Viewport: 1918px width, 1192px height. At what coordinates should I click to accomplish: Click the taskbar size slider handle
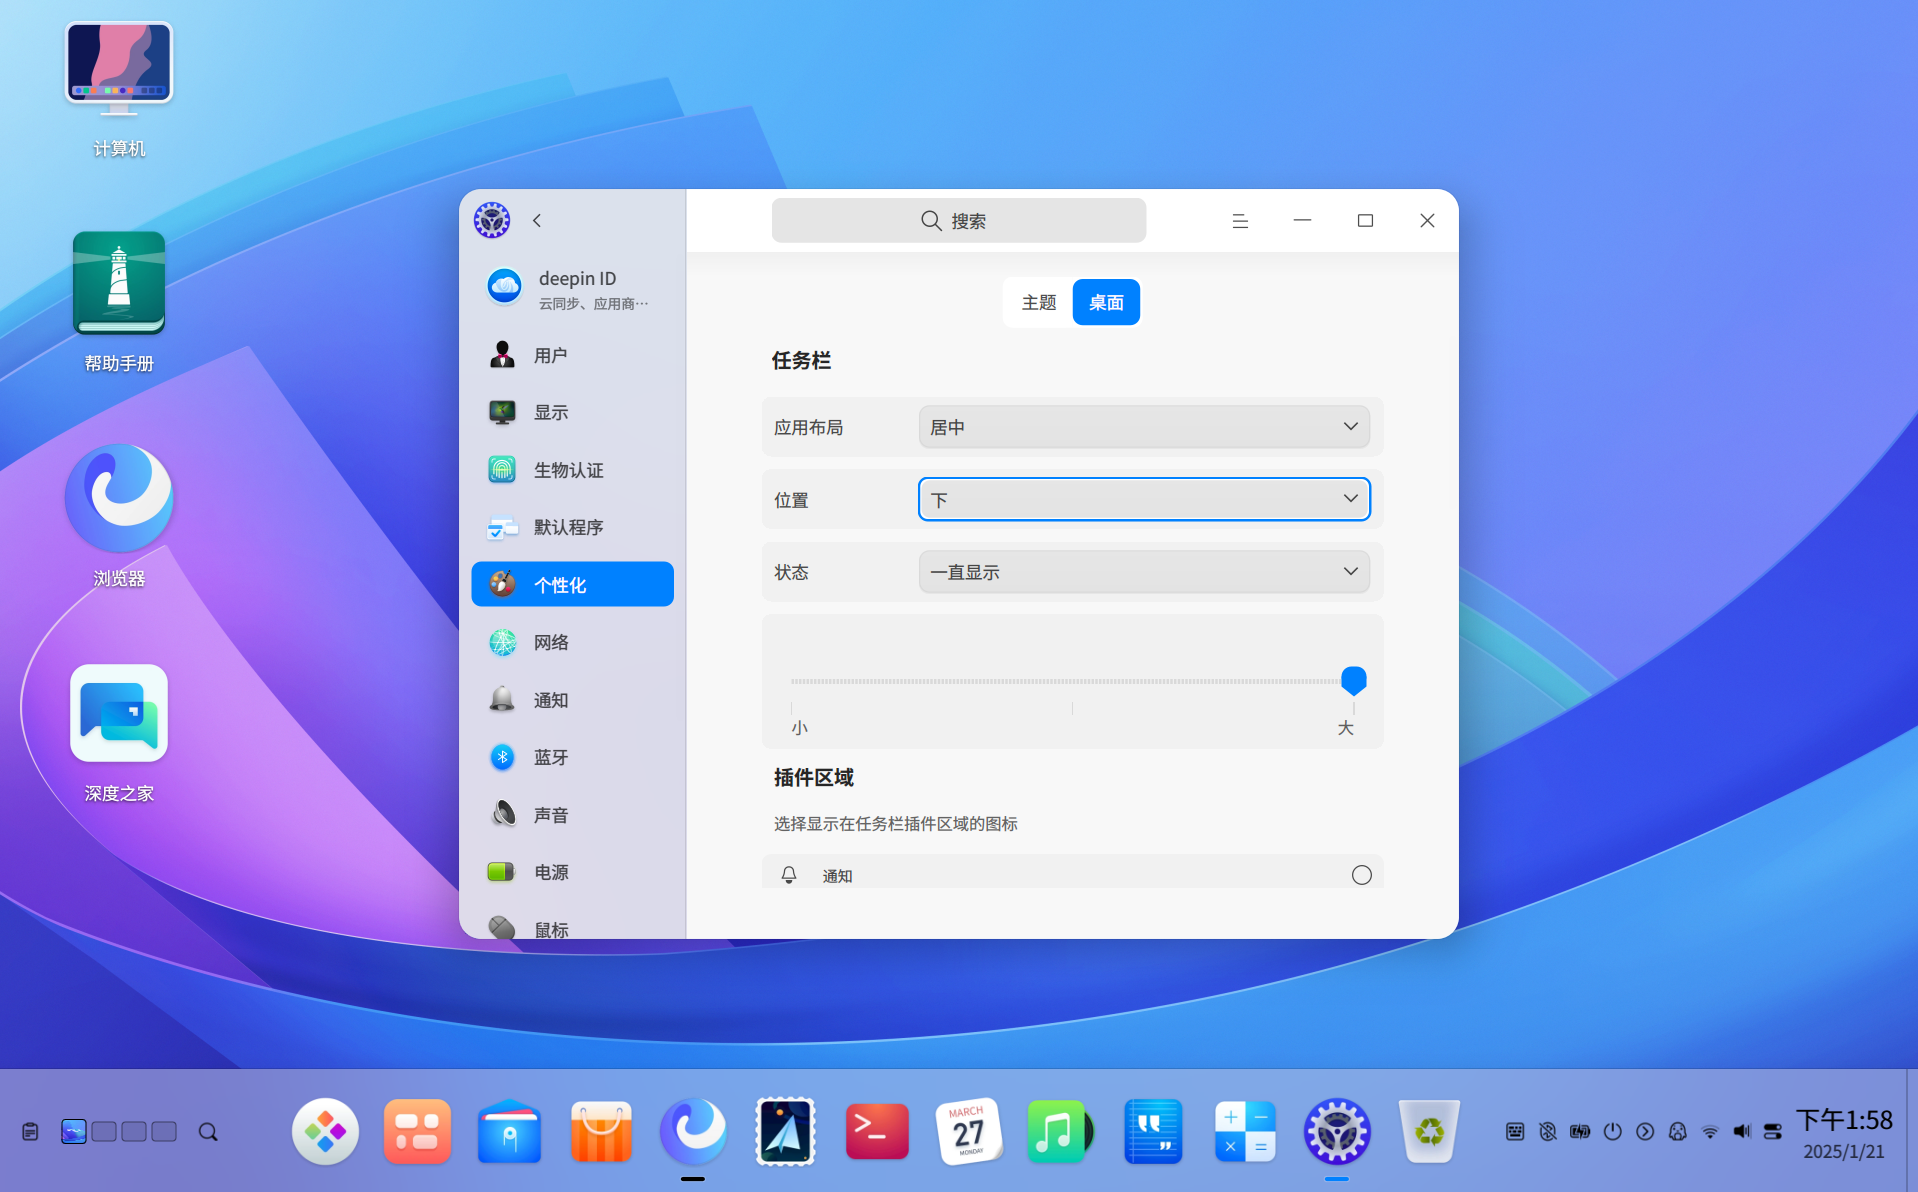(x=1353, y=680)
